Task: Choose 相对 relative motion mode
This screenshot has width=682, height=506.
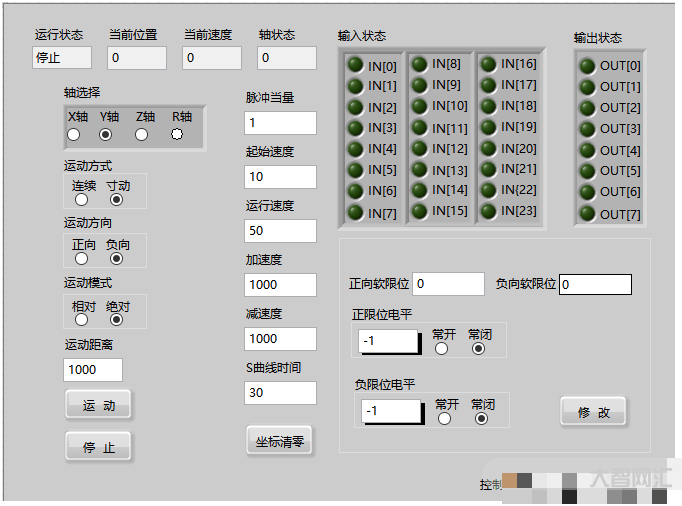Action: pyautogui.click(x=82, y=320)
